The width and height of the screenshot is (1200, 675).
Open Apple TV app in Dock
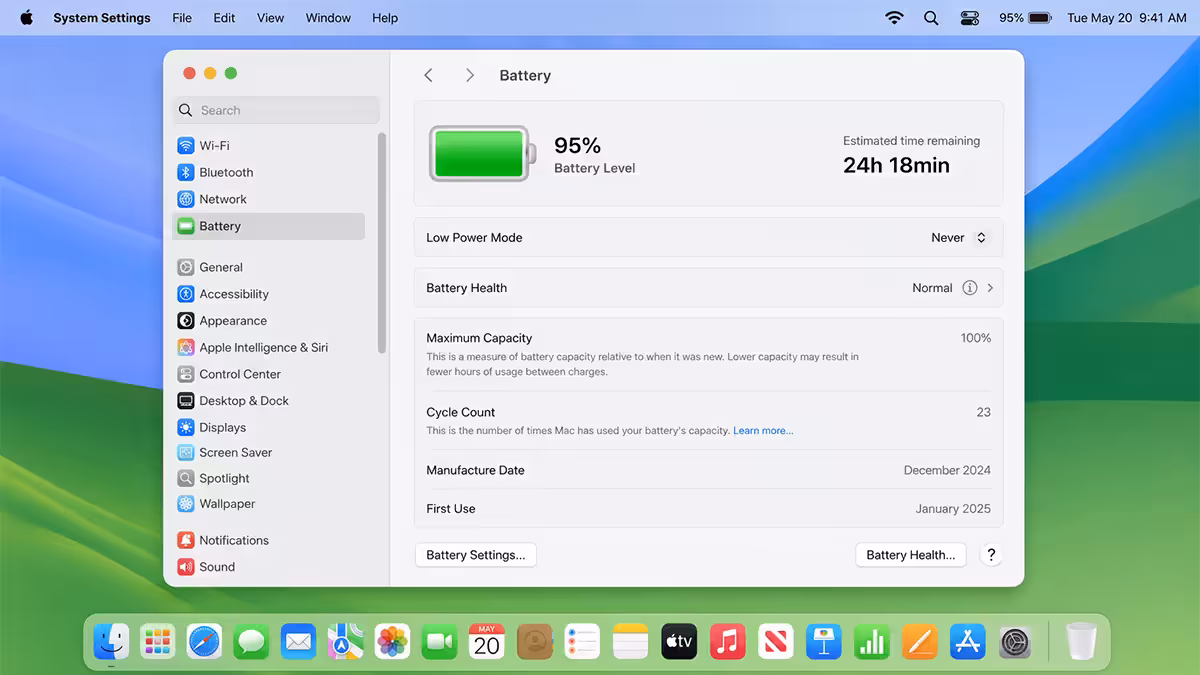(x=679, y=641)
